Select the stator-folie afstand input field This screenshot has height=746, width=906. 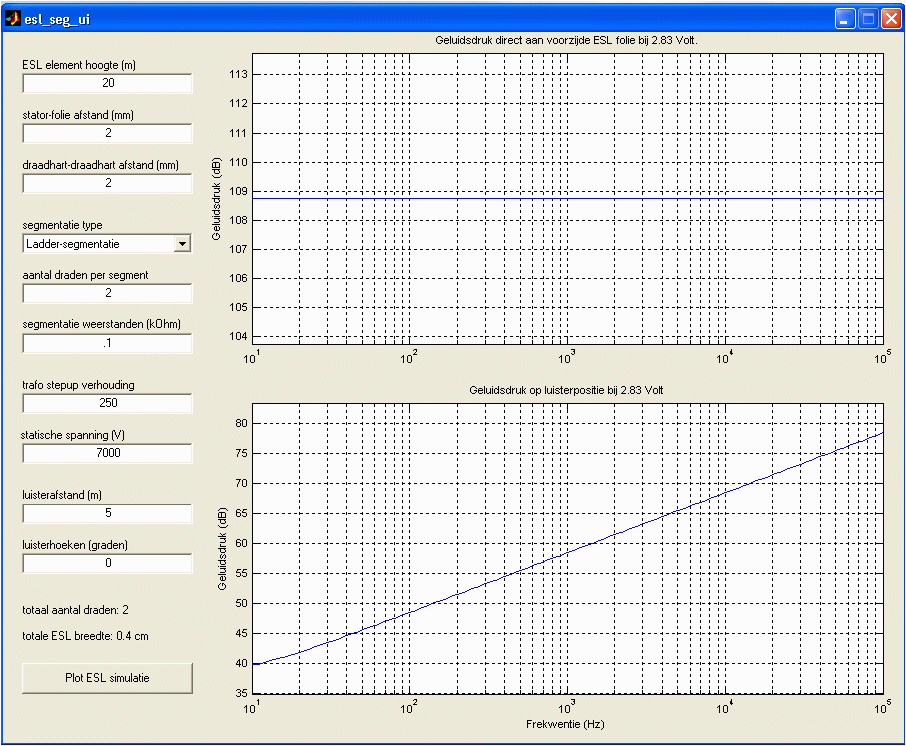pos(107,133)
